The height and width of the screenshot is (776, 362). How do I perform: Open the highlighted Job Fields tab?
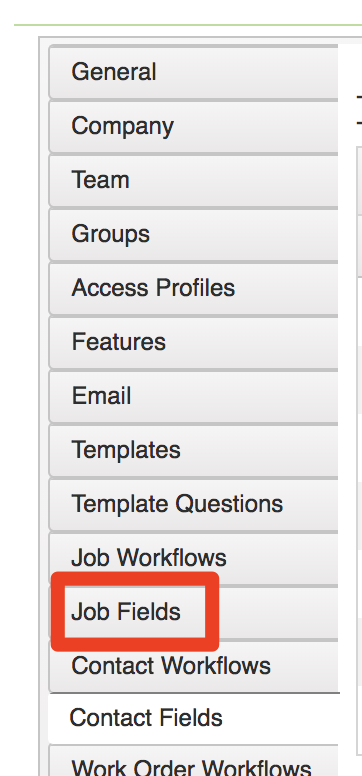[194, 612]
